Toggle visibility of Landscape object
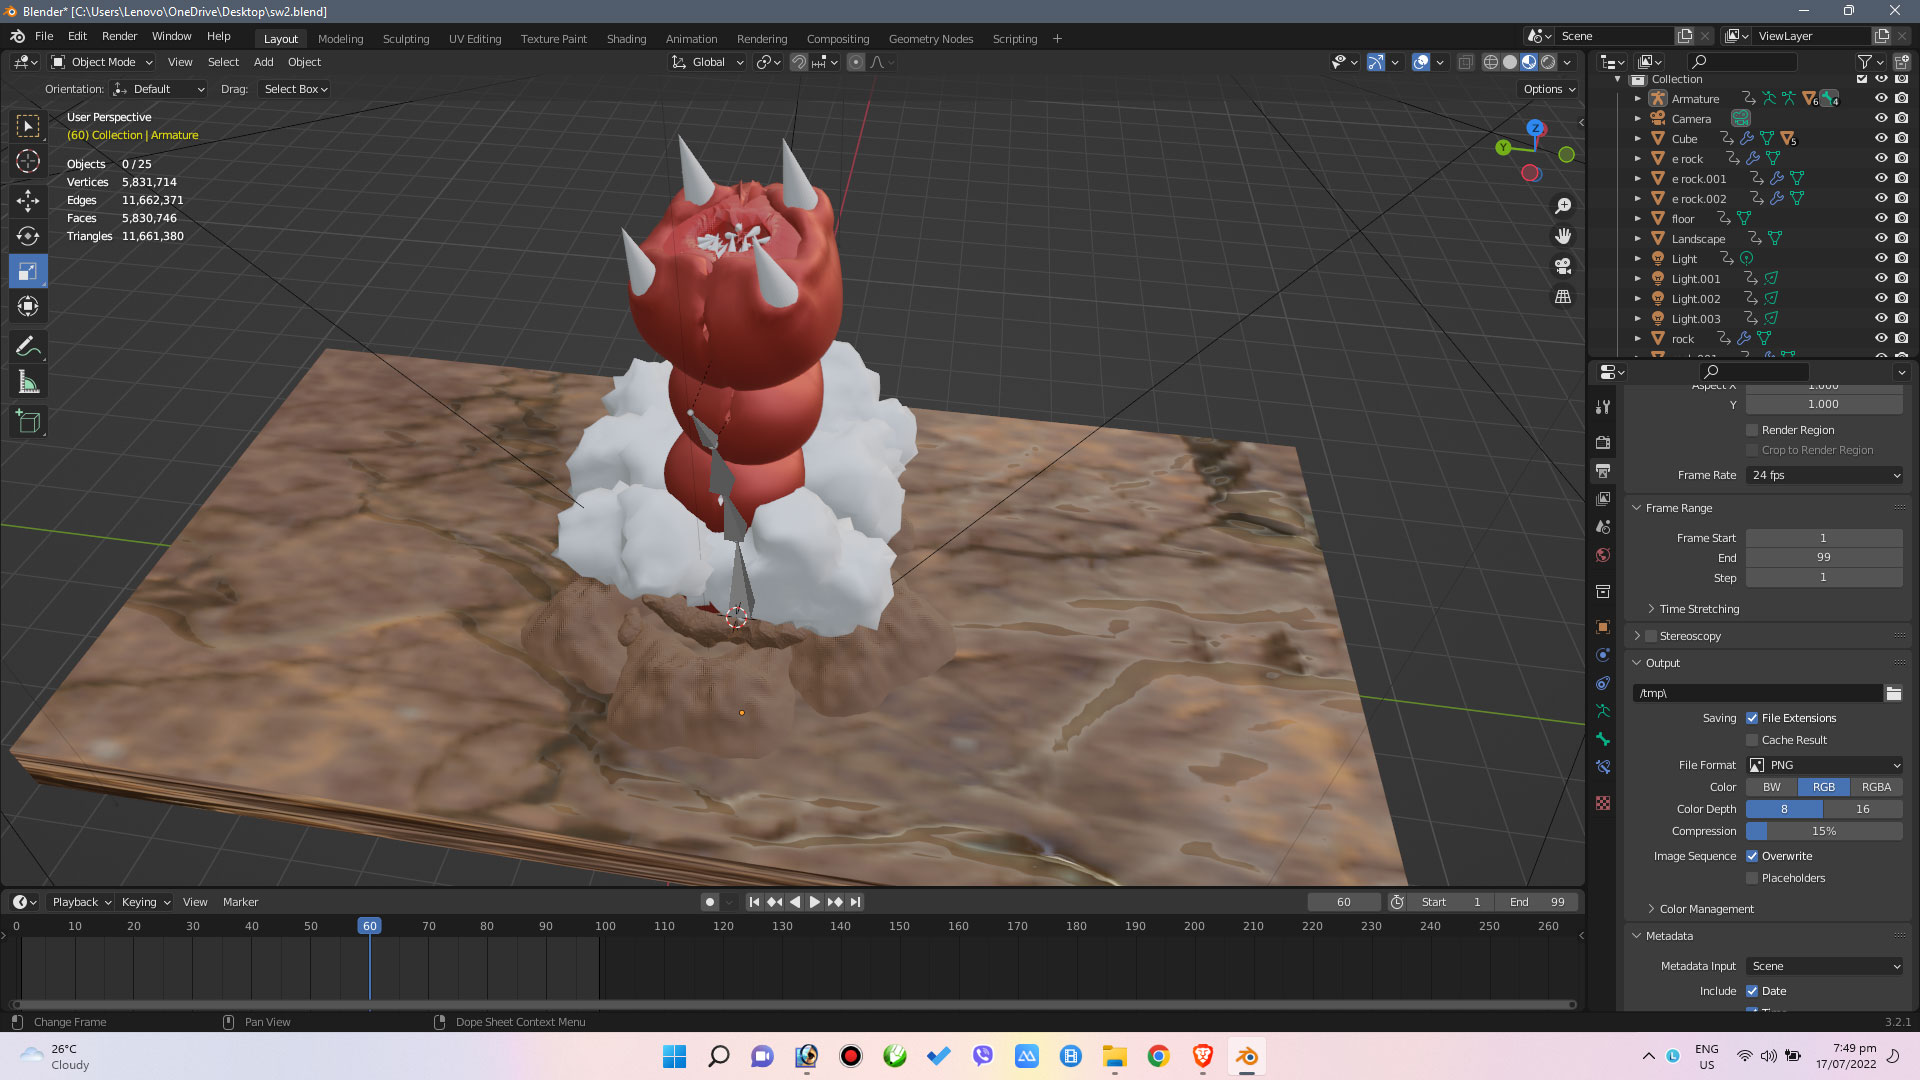The image size is (1920, 1080). 1880,238
